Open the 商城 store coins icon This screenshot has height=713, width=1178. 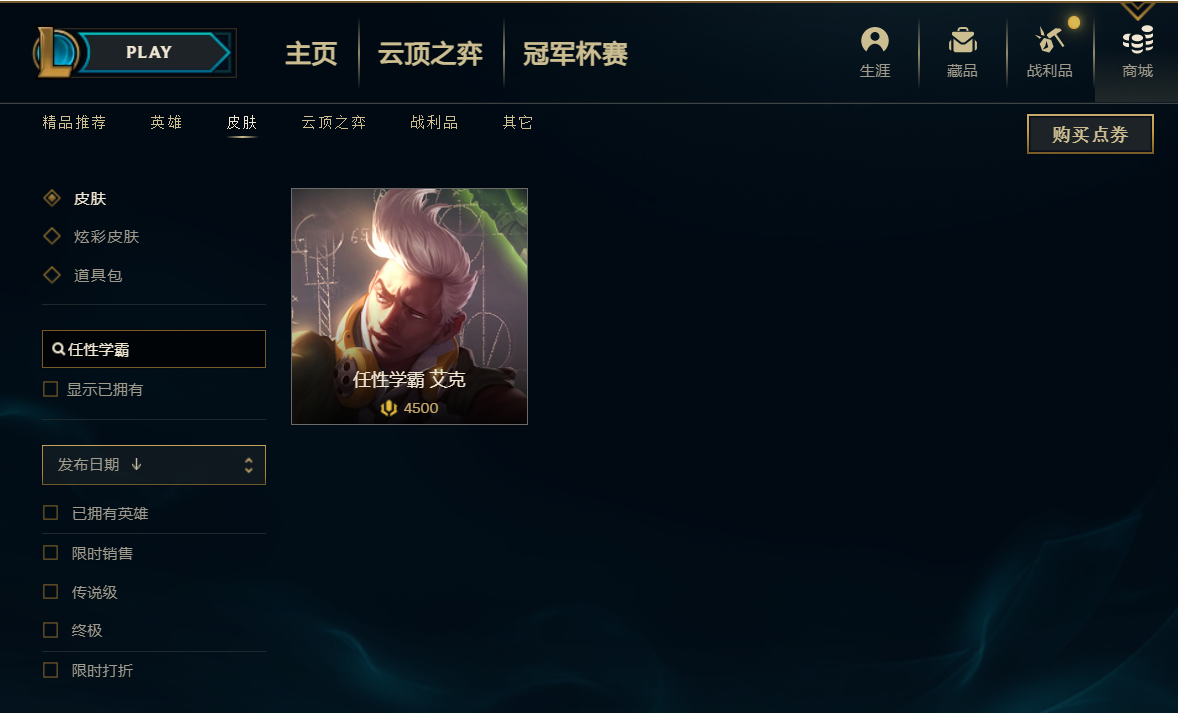click(1137, 40)
